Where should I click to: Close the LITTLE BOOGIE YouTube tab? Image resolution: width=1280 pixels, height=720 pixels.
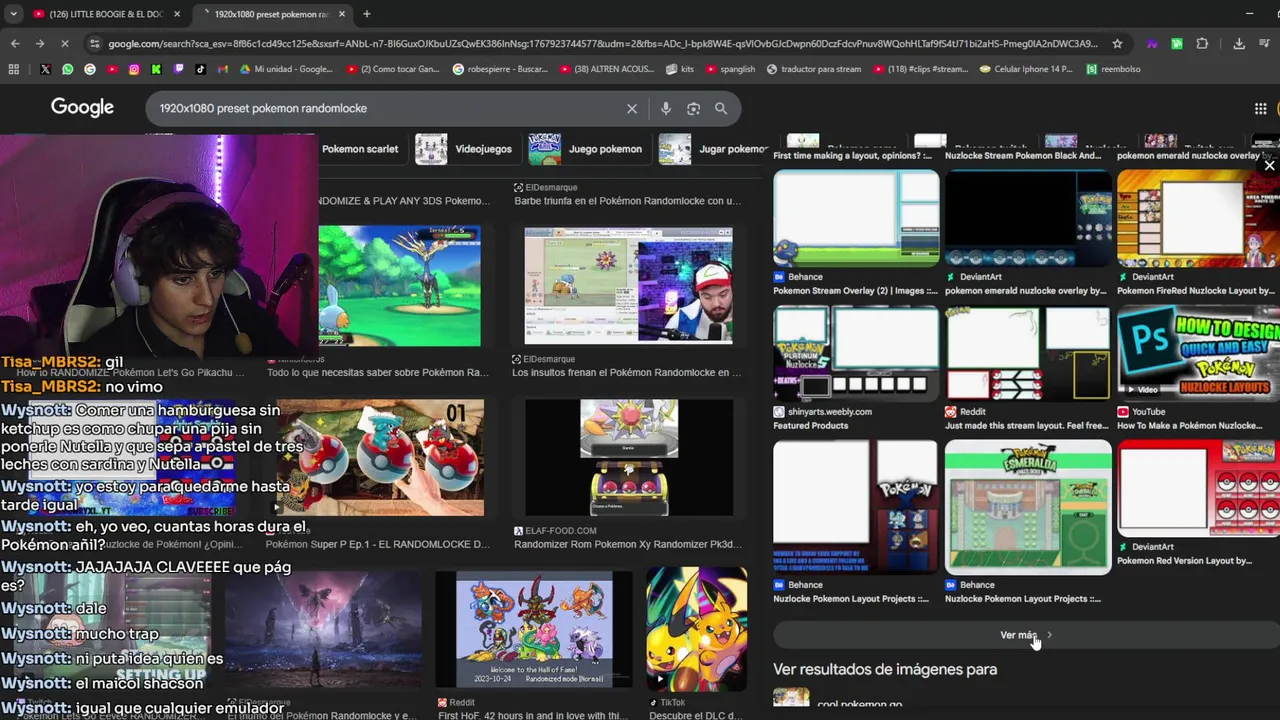(x=177, y=14)
